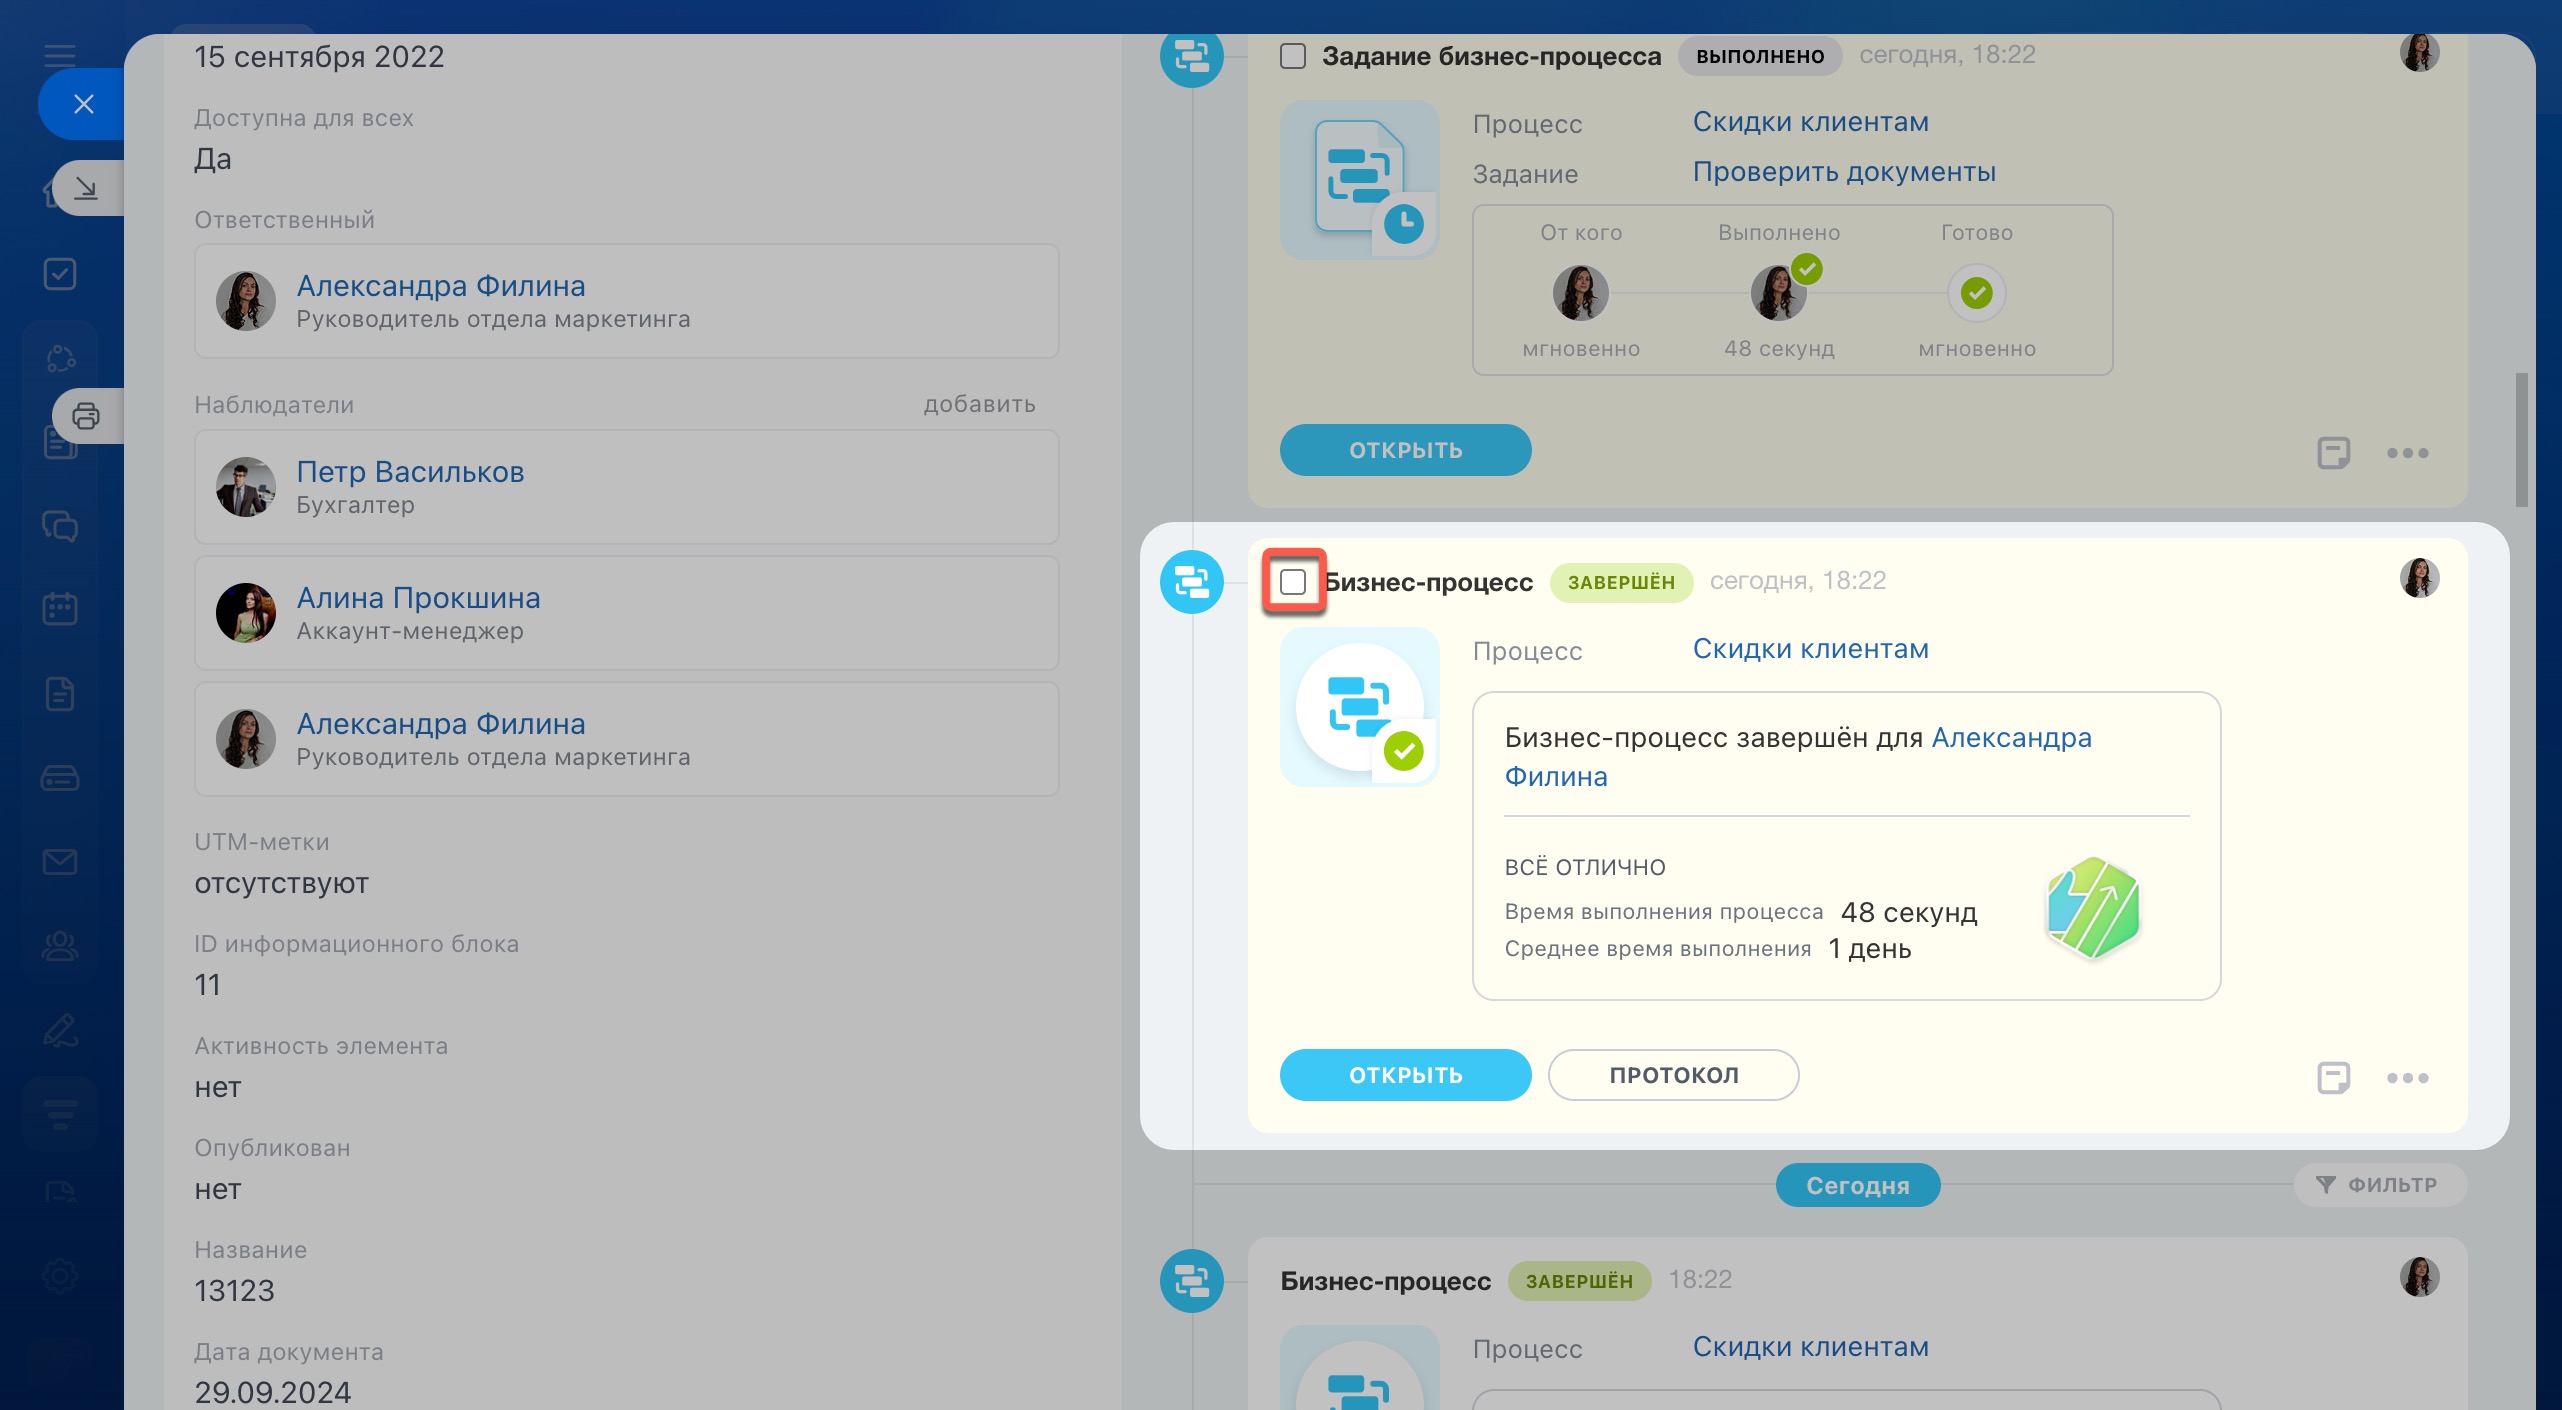Open 'Скидки клиентам' link in the ПРОТОКОЛ card
This screenshot has height=1410, width=2562.
pos(1810,649)
